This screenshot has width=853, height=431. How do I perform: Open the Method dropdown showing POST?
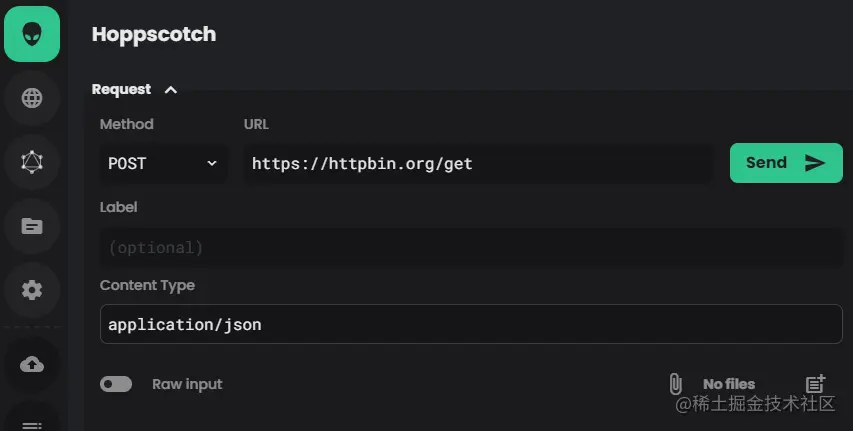163,163
